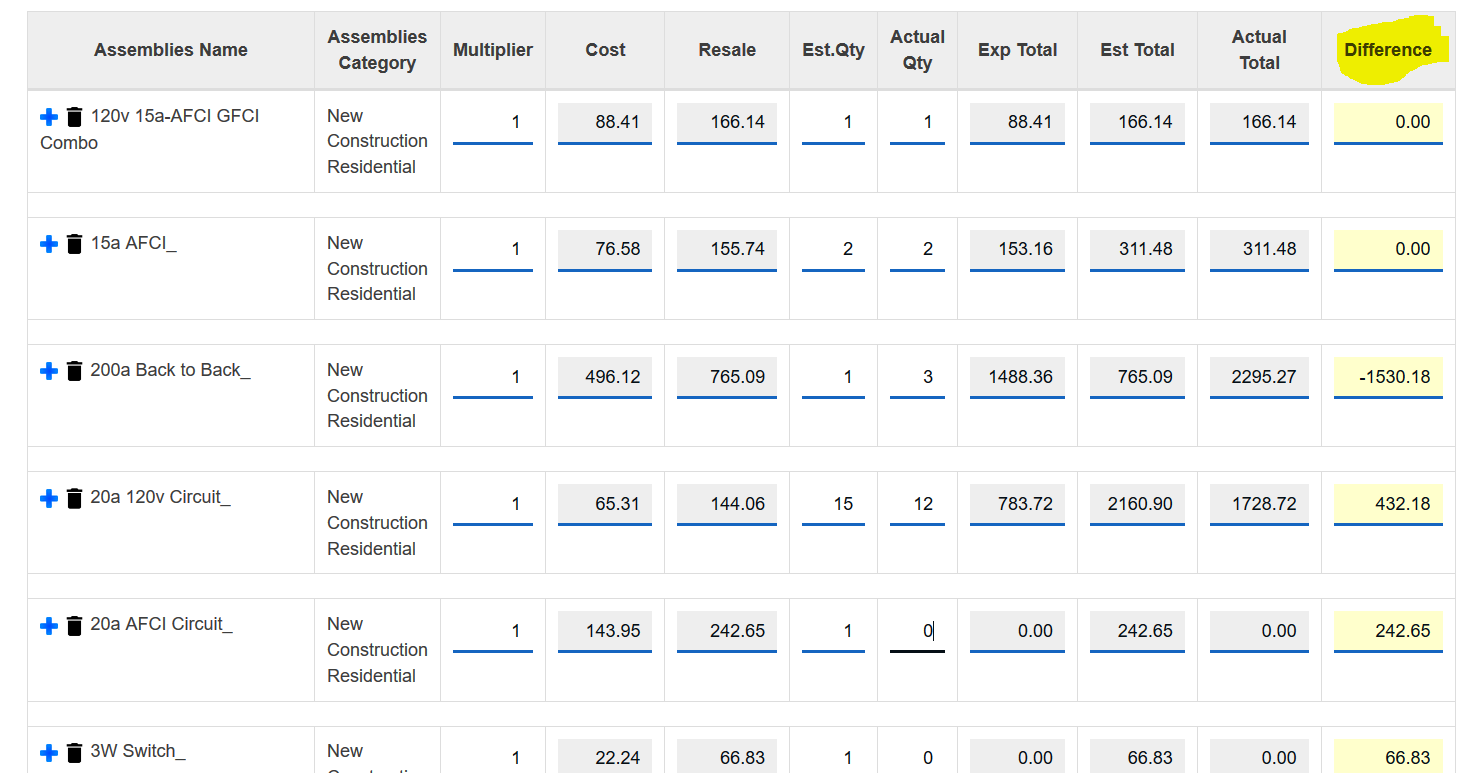Viewport: 1480px width, 773px height.
Task: Click Resale field showing 166.14
Action: (727, 123)
